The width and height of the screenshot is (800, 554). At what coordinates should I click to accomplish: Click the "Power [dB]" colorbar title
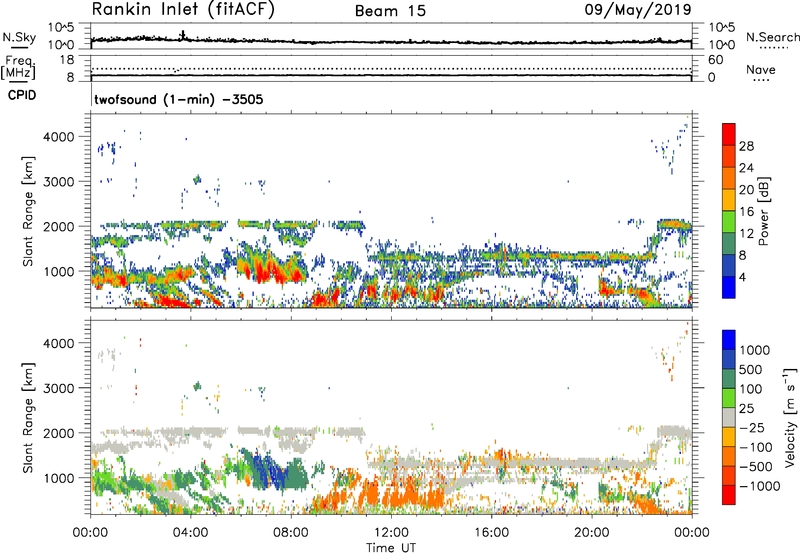coord(763,211)
